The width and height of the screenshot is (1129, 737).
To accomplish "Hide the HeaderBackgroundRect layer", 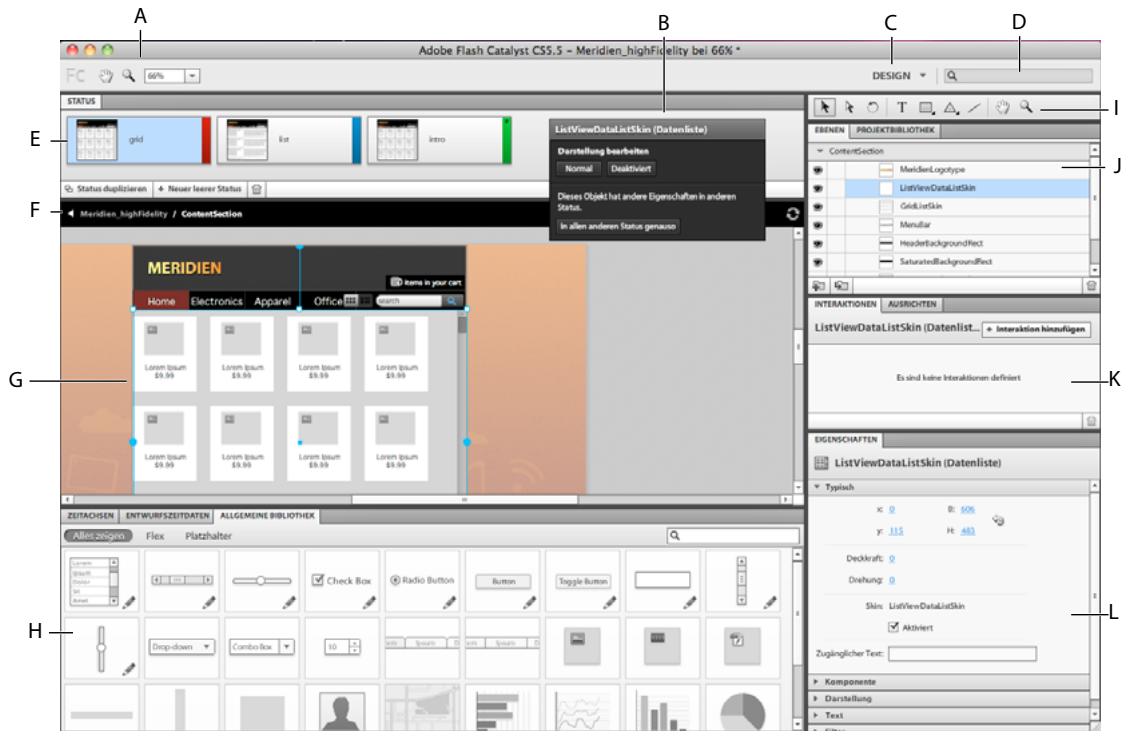I will pos(818,244).
